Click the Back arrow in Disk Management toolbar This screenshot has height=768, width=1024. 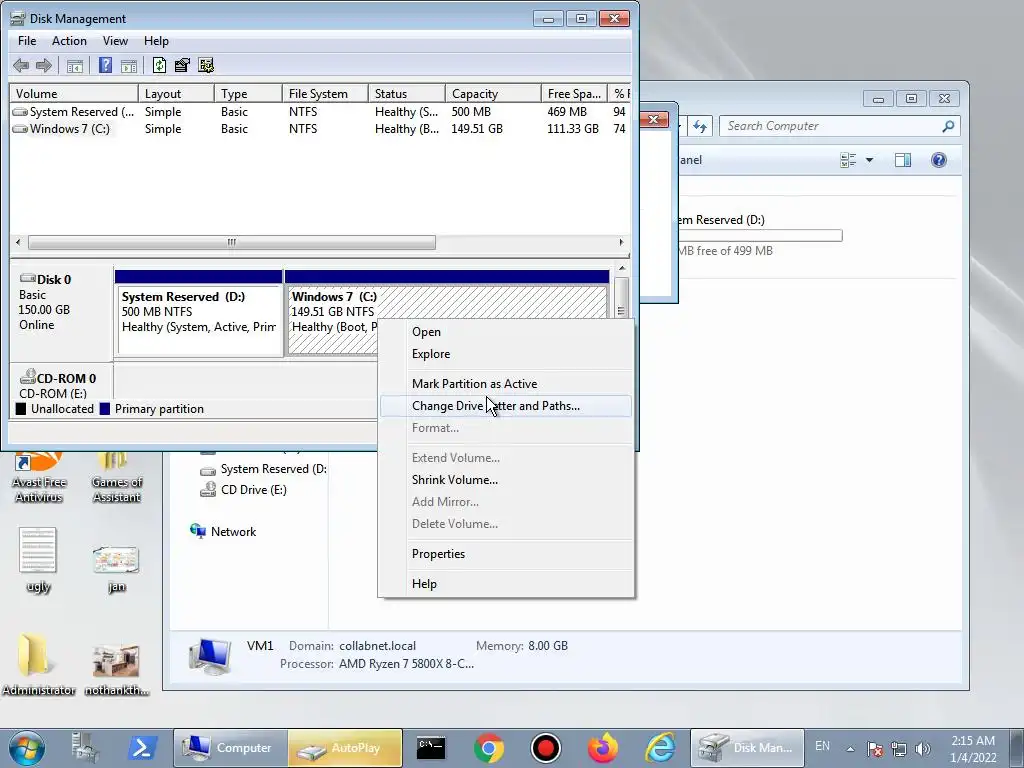(21, 65)
